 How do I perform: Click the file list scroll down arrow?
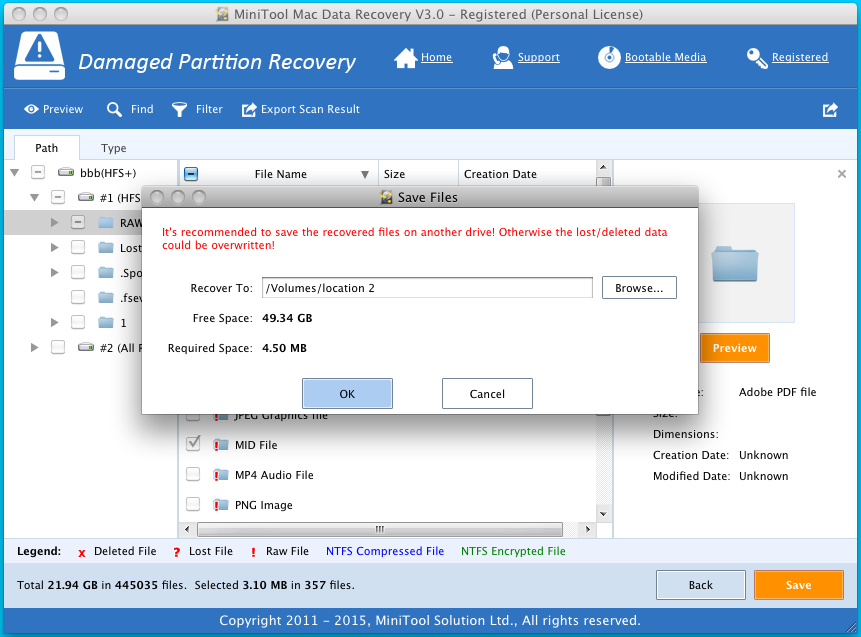pyautogui.click(x=603, y=514)
